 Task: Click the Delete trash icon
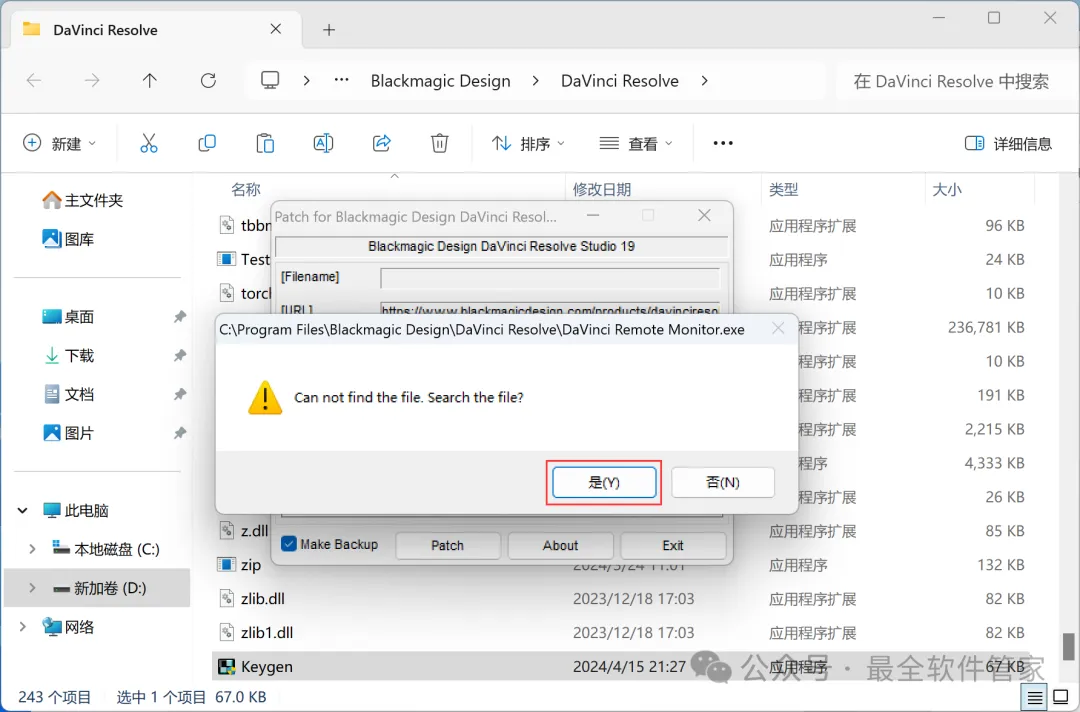[439, 143]
